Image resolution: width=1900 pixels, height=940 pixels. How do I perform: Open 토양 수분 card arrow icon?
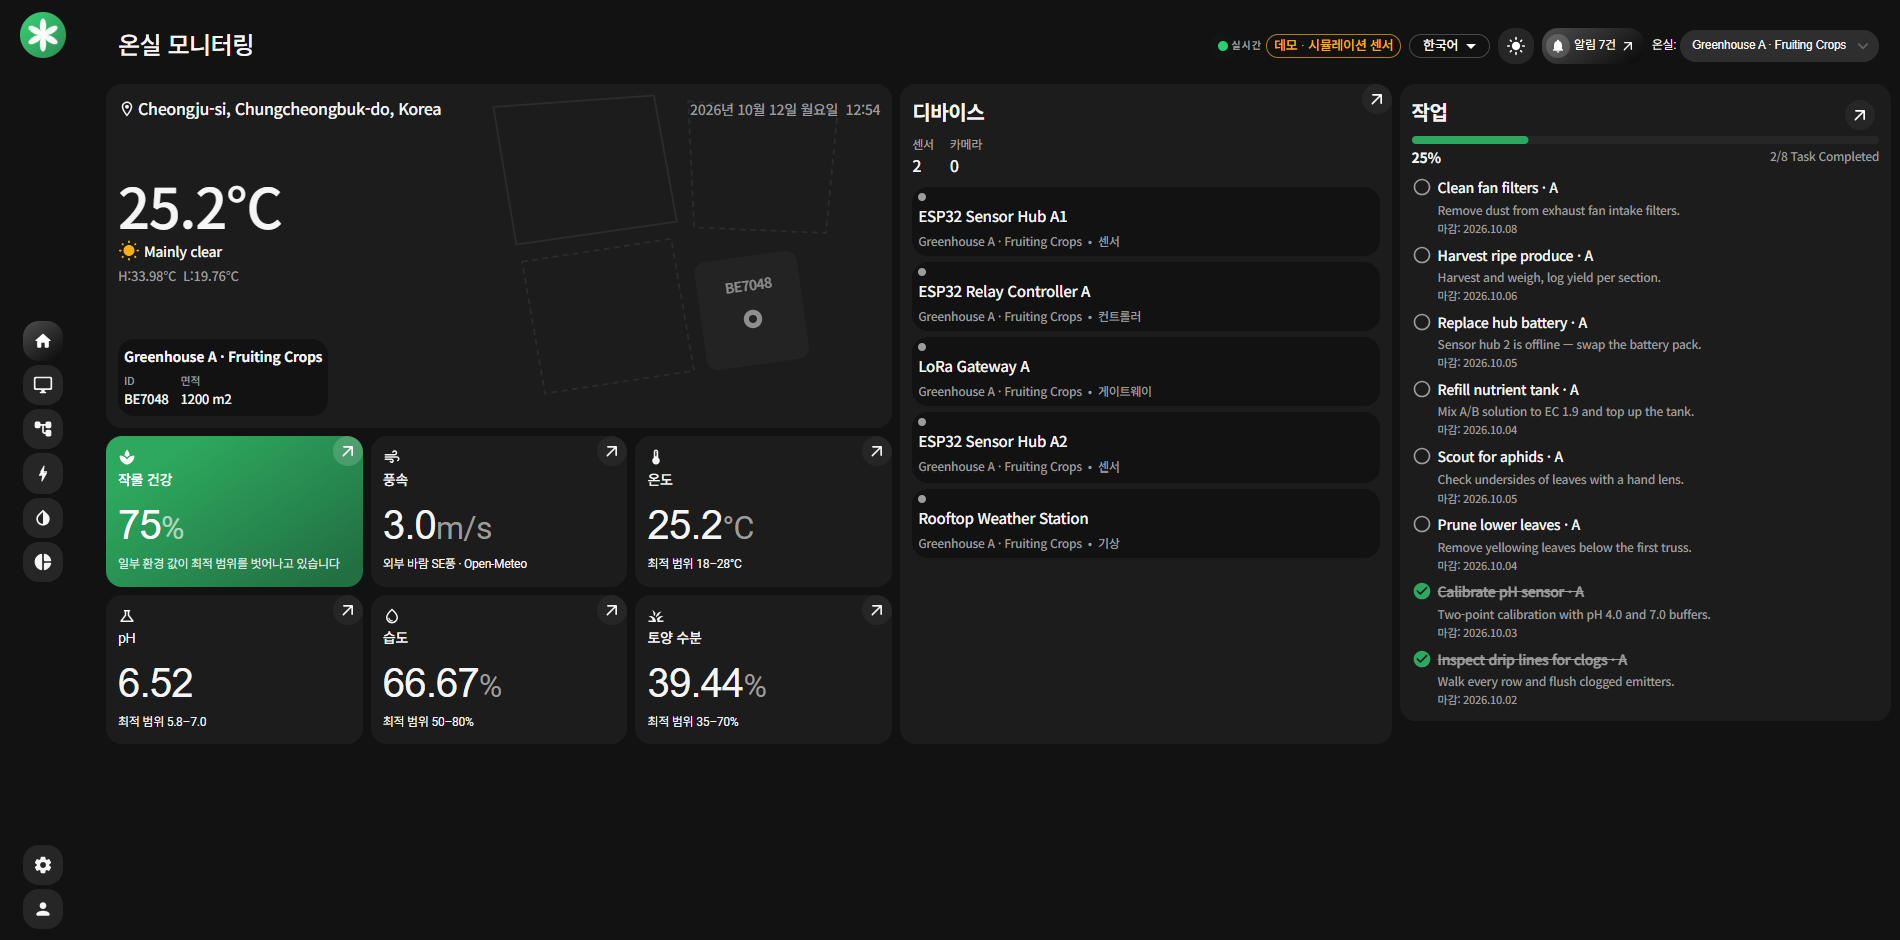(876, 610)
